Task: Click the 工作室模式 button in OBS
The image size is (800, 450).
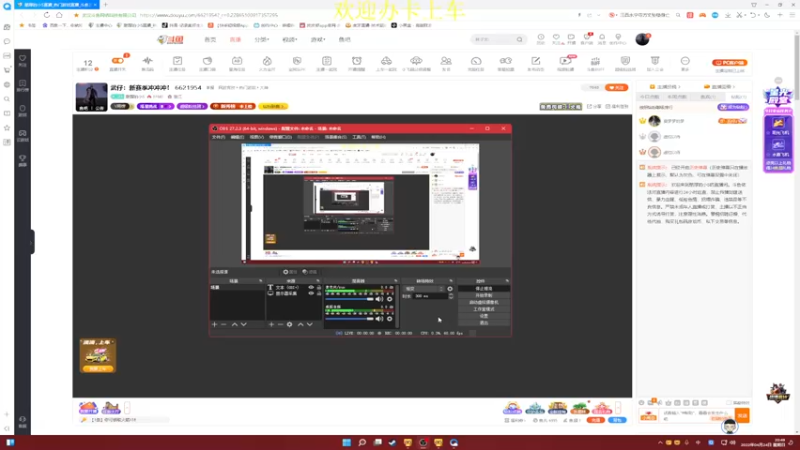Action: coord(484,309)
